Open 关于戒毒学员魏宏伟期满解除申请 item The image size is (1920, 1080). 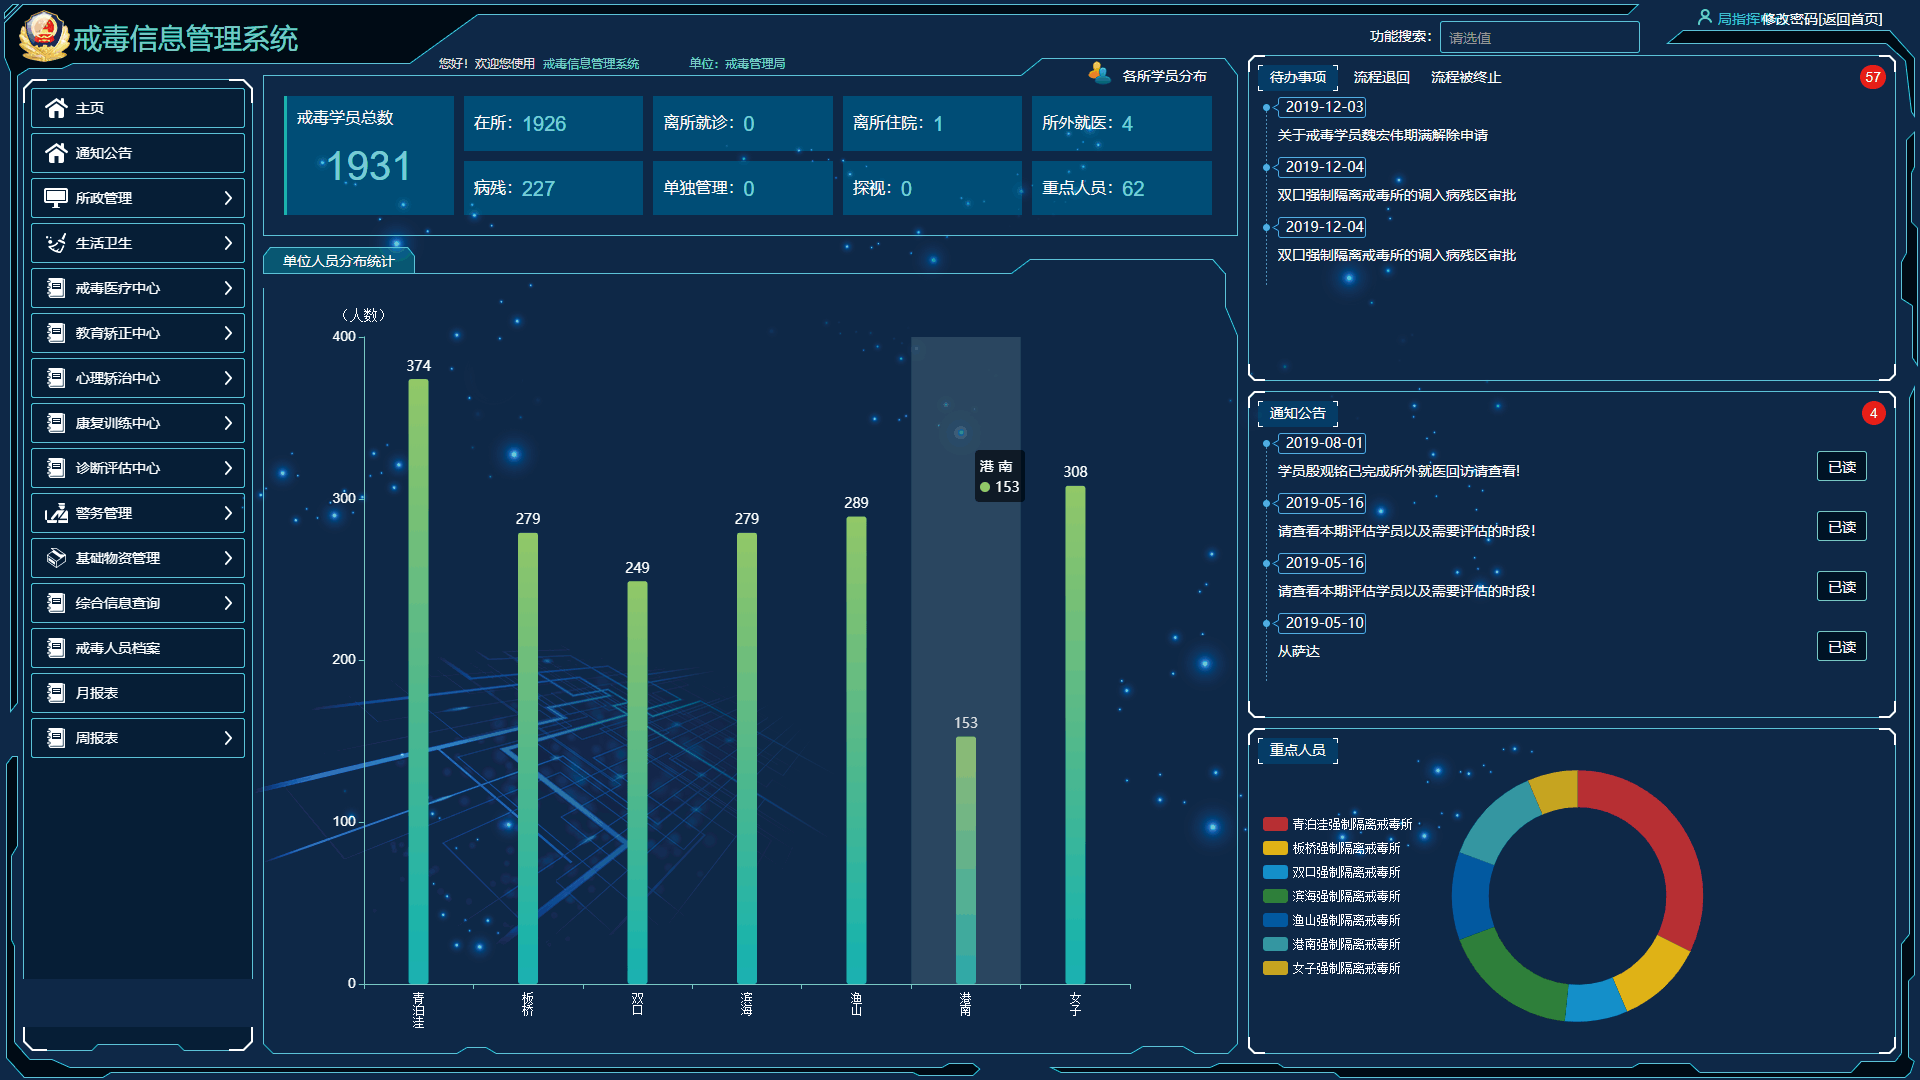tap(1382, 135)
